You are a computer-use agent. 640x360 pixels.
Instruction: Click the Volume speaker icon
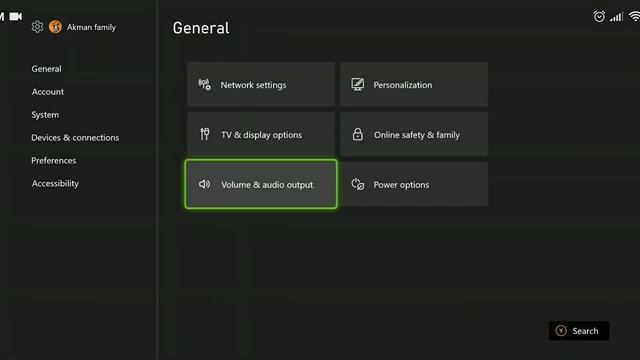(204, 184)
